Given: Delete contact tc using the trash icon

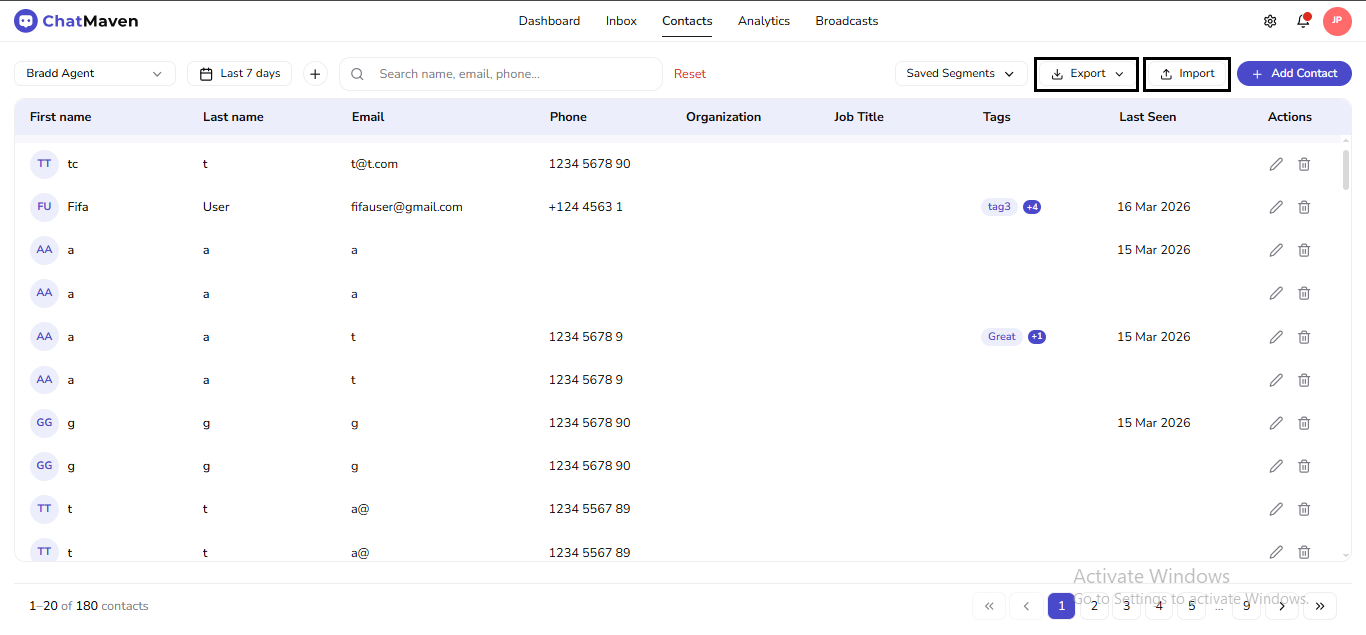Looking at the screenshot, I should click(x=1304, y=163).
